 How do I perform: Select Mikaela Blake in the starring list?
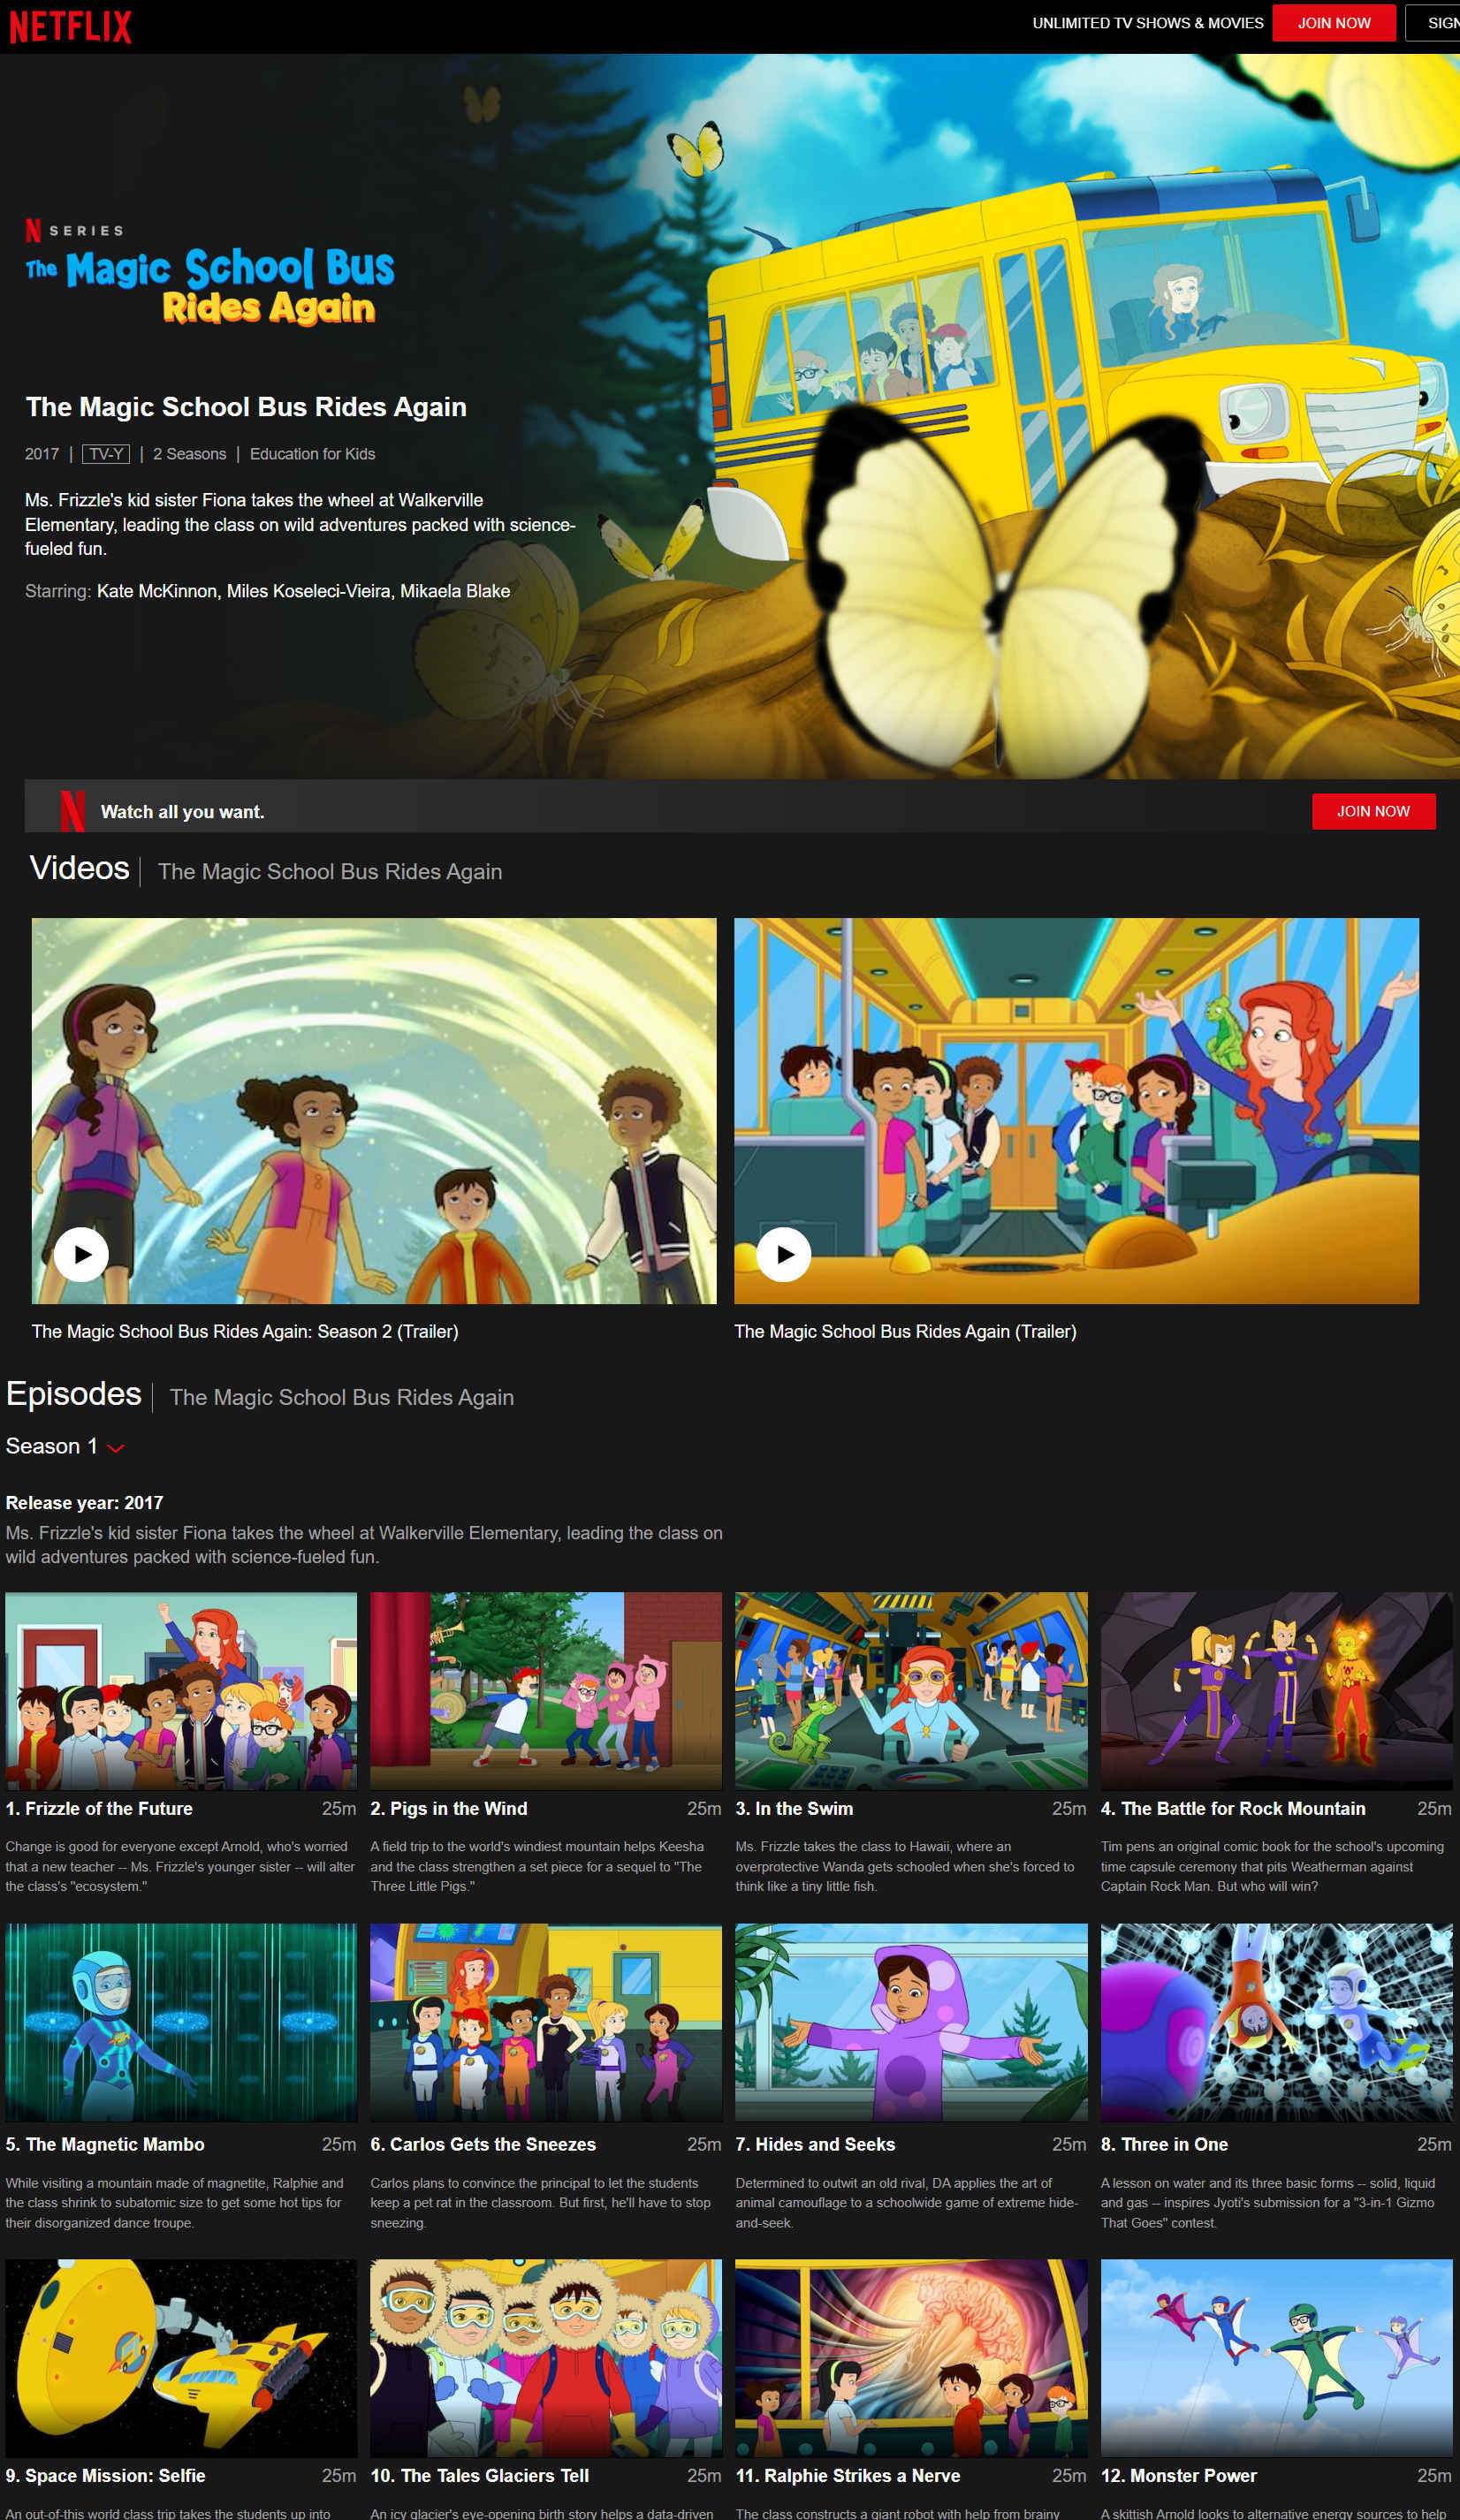pos(455,591)
